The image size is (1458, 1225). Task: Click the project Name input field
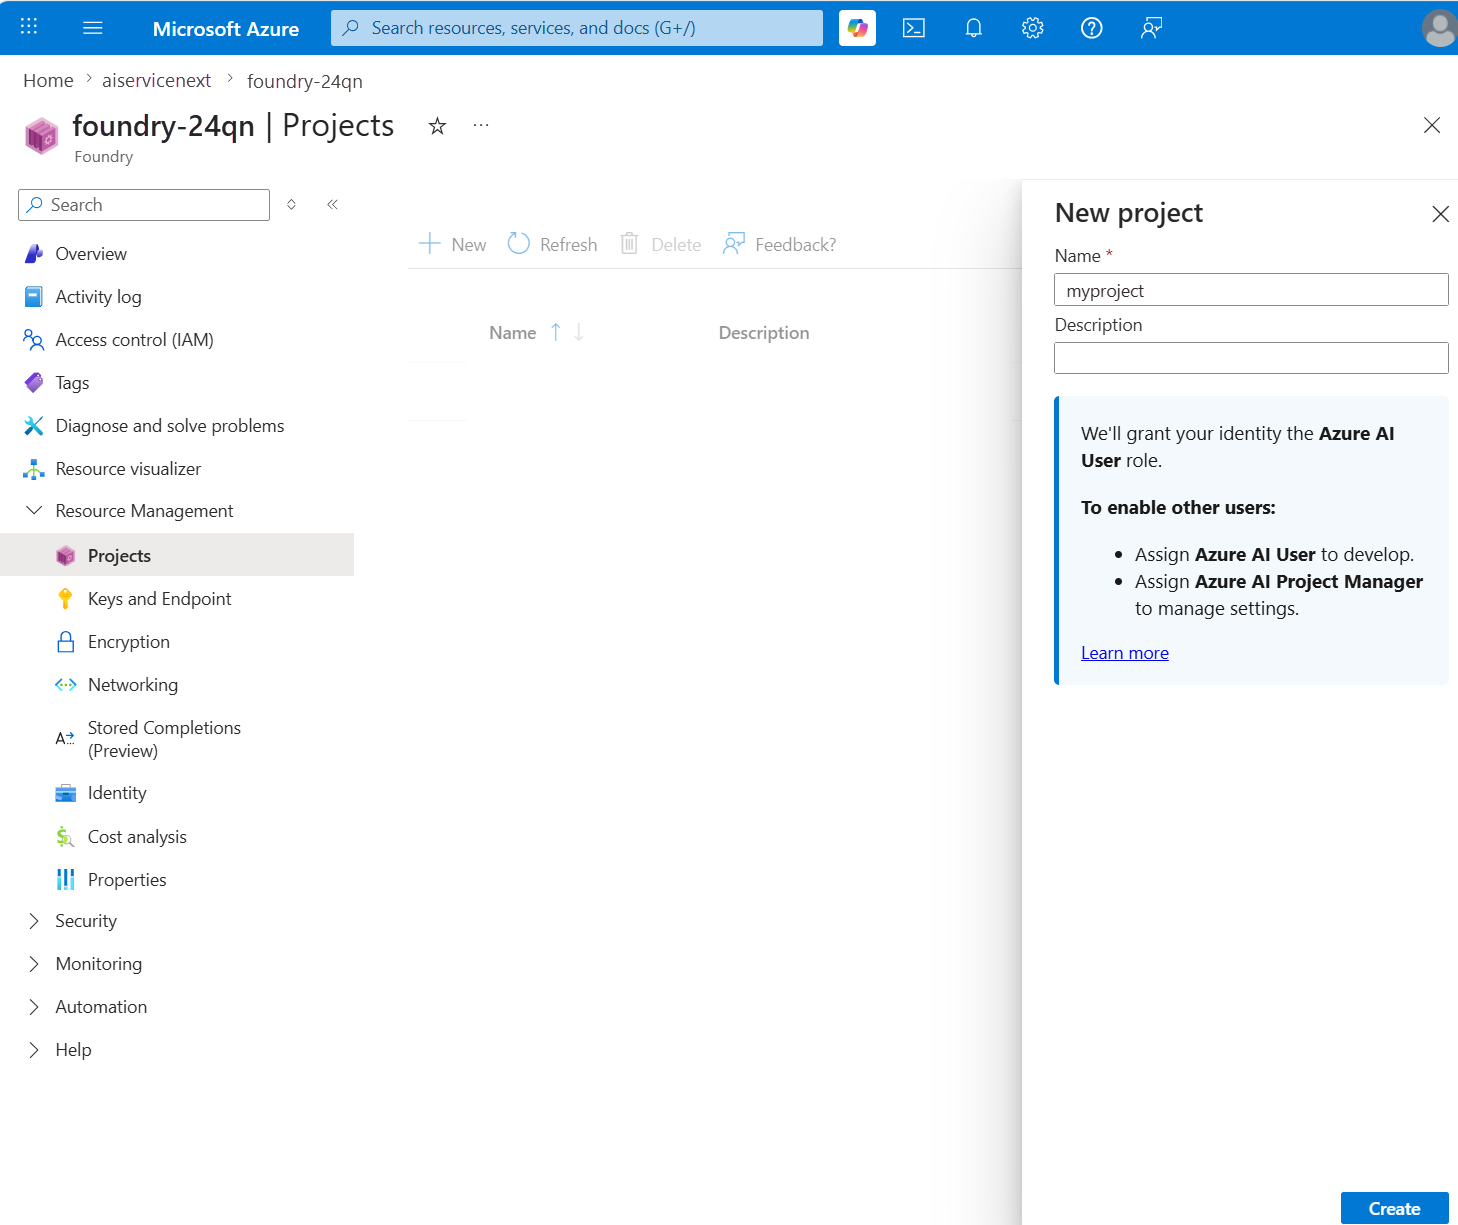1251,290
